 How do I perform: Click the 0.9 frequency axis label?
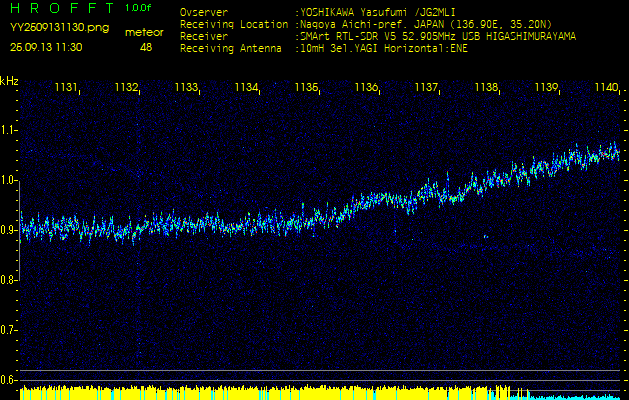(9, 230)
